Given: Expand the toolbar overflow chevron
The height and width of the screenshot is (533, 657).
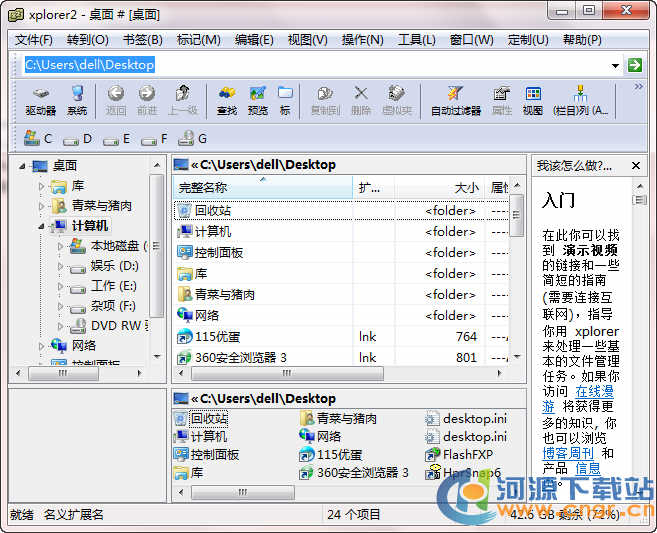Looking at the screenshot, I should click(x=639, y=86).
